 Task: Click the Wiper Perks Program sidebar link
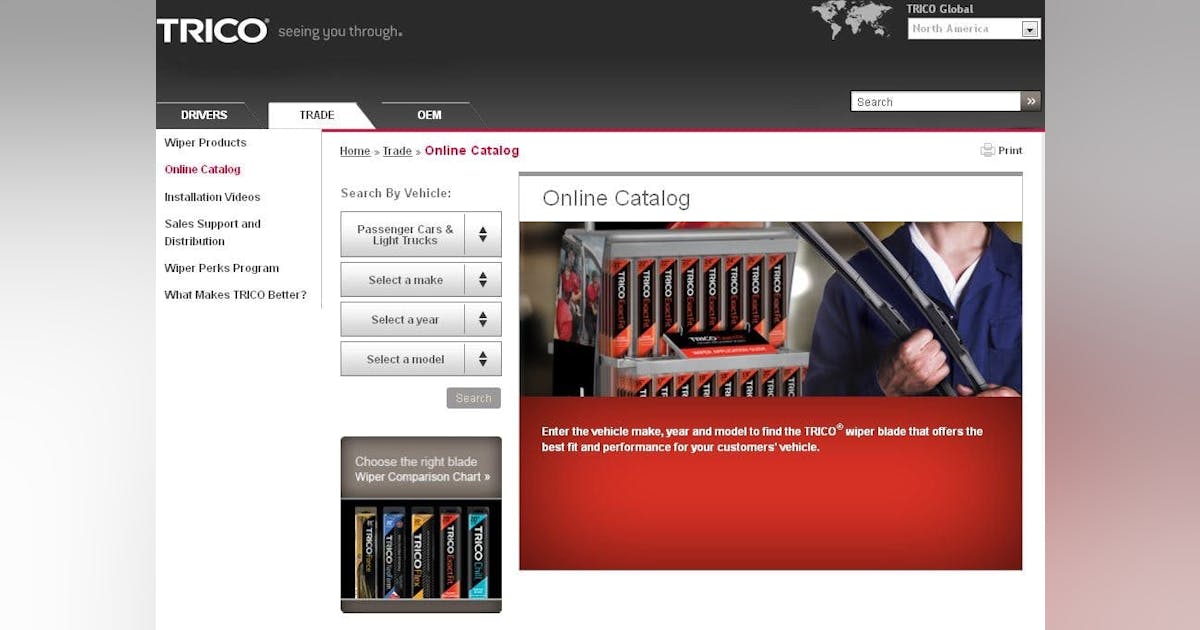[x=222, y=268]
